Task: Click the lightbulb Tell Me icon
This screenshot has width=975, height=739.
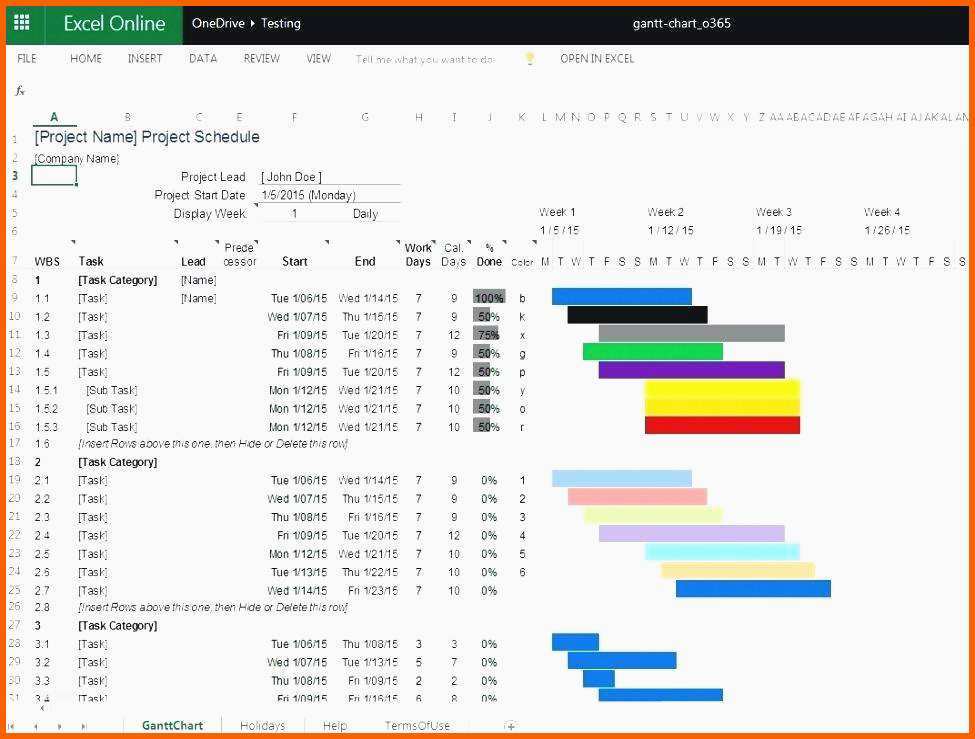Action: (x=529, y=58)
